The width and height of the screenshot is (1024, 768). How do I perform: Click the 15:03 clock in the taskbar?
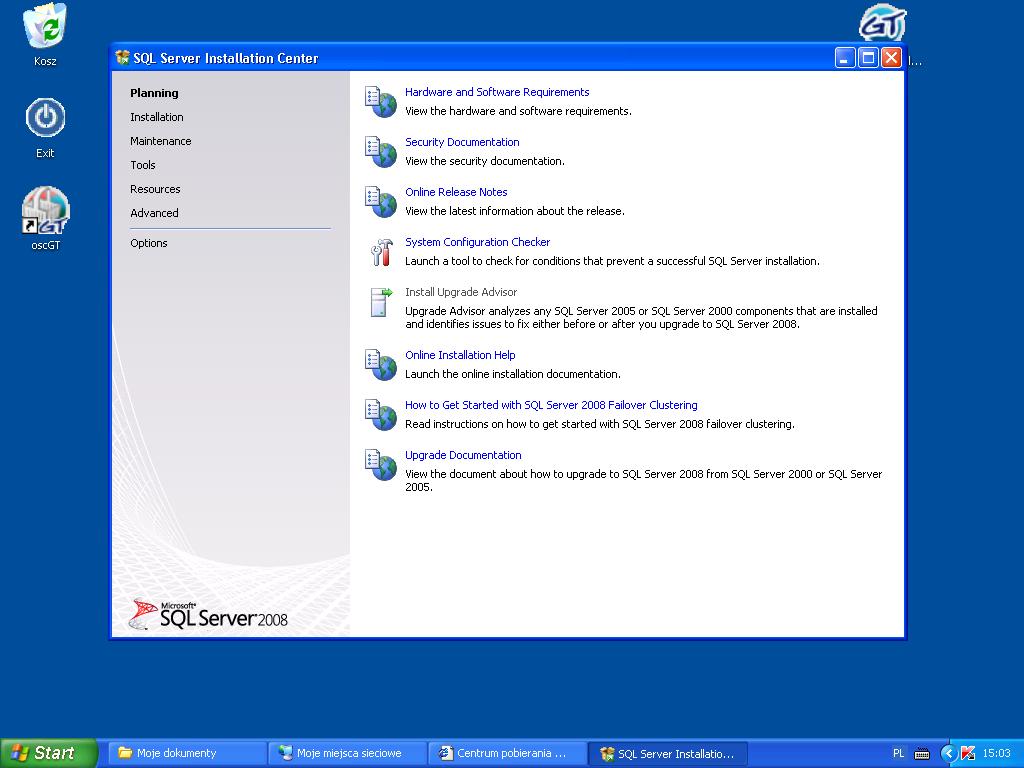click(x=997, y=754)
